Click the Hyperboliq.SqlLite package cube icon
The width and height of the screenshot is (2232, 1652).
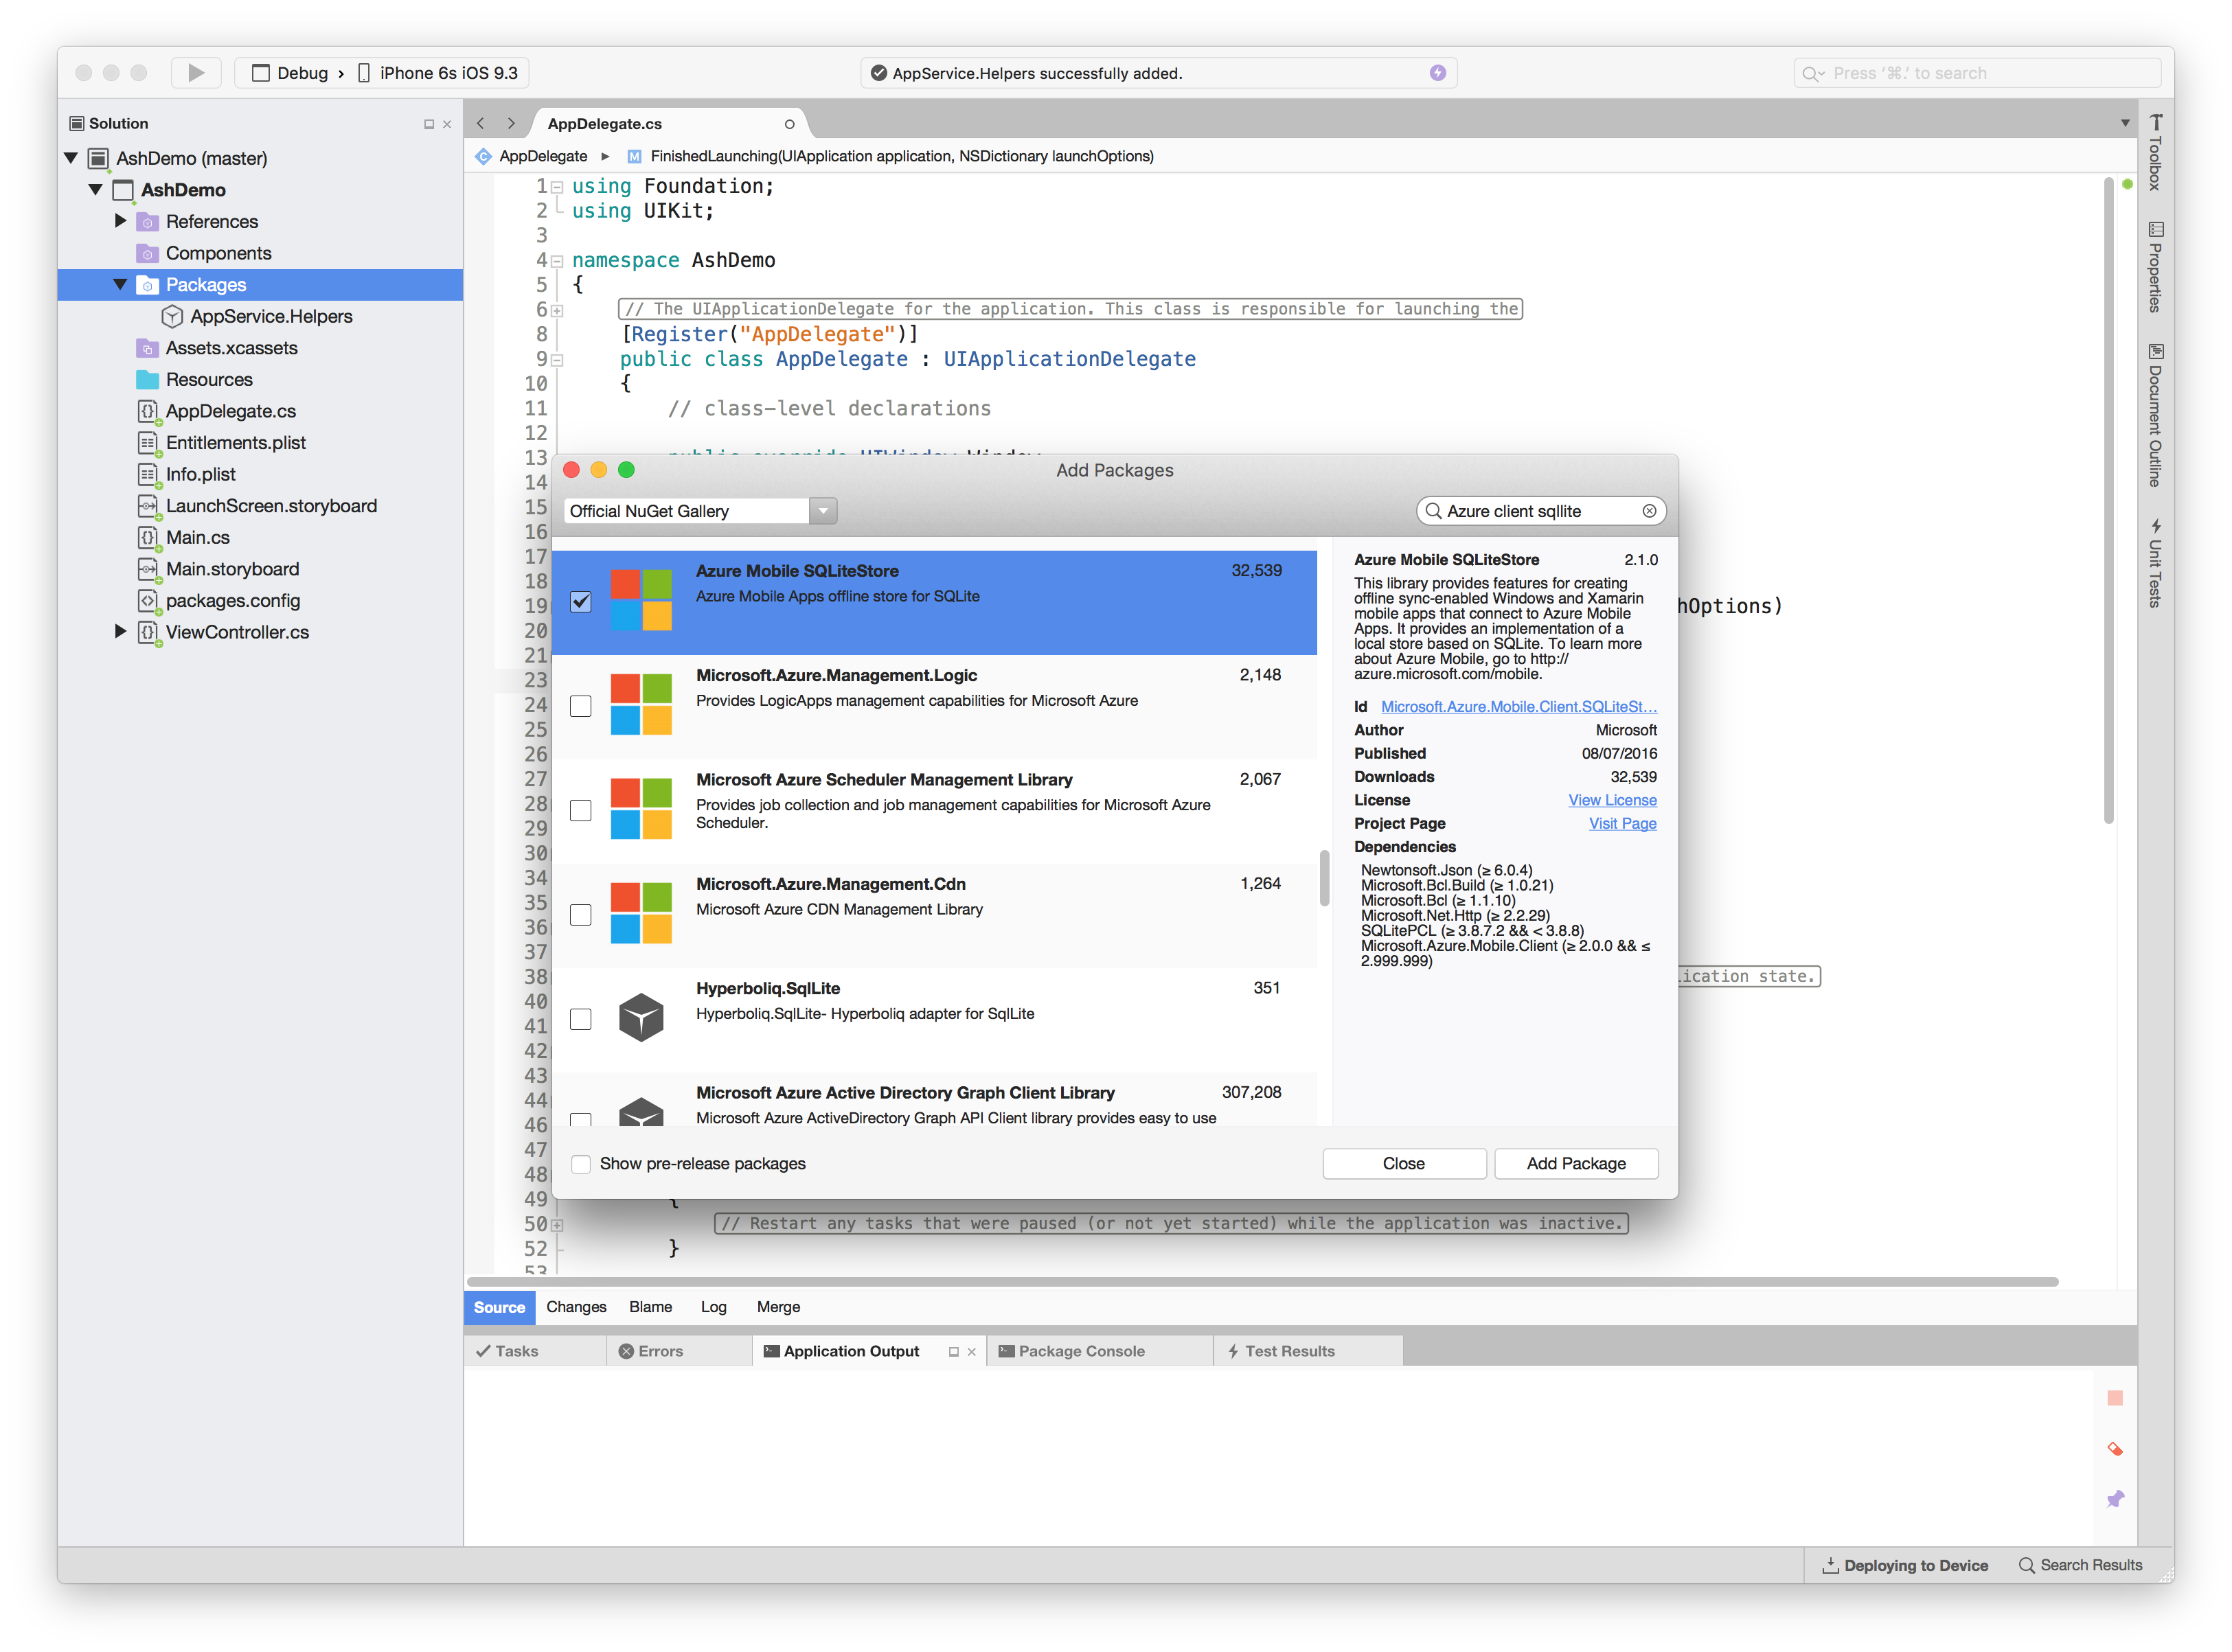click(641, 1018)
